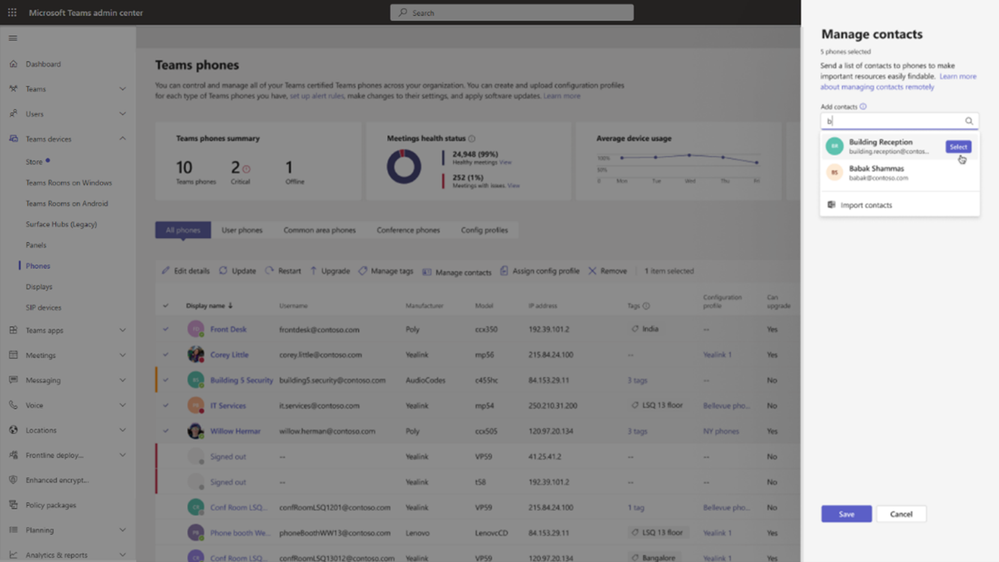Click the Enhanced encryption icon

(x=13, y=480)
